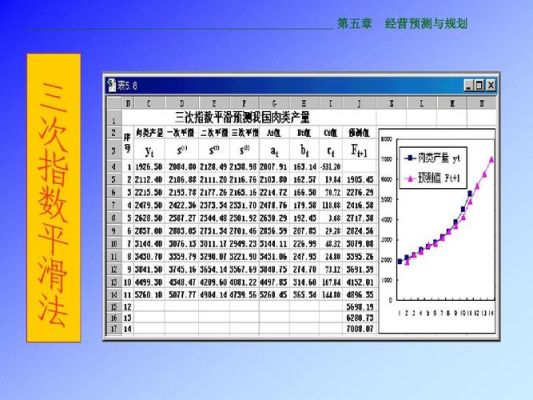Screen dimensions: 533x400
Task: Select the forecast cell 2276.29
Action: [x=360, y=192]
